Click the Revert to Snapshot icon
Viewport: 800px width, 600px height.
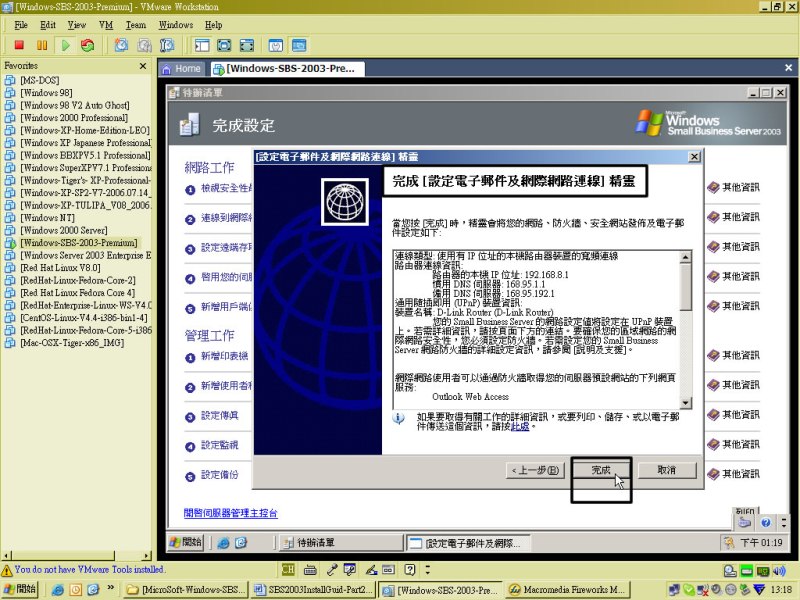click(144, 45)
